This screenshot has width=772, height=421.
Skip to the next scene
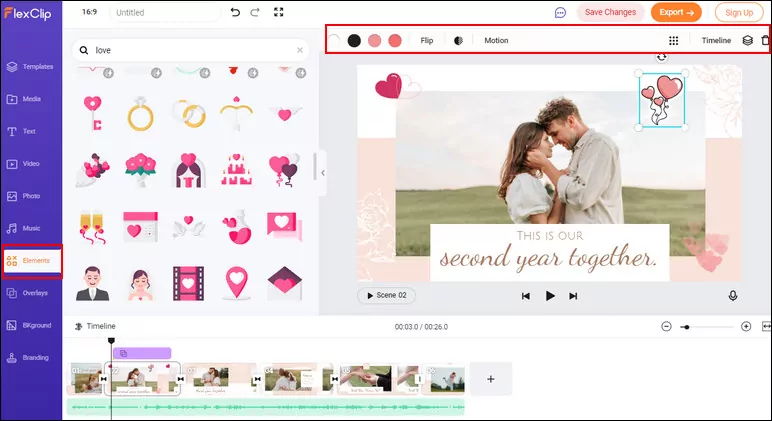click(x=573, y=296)
